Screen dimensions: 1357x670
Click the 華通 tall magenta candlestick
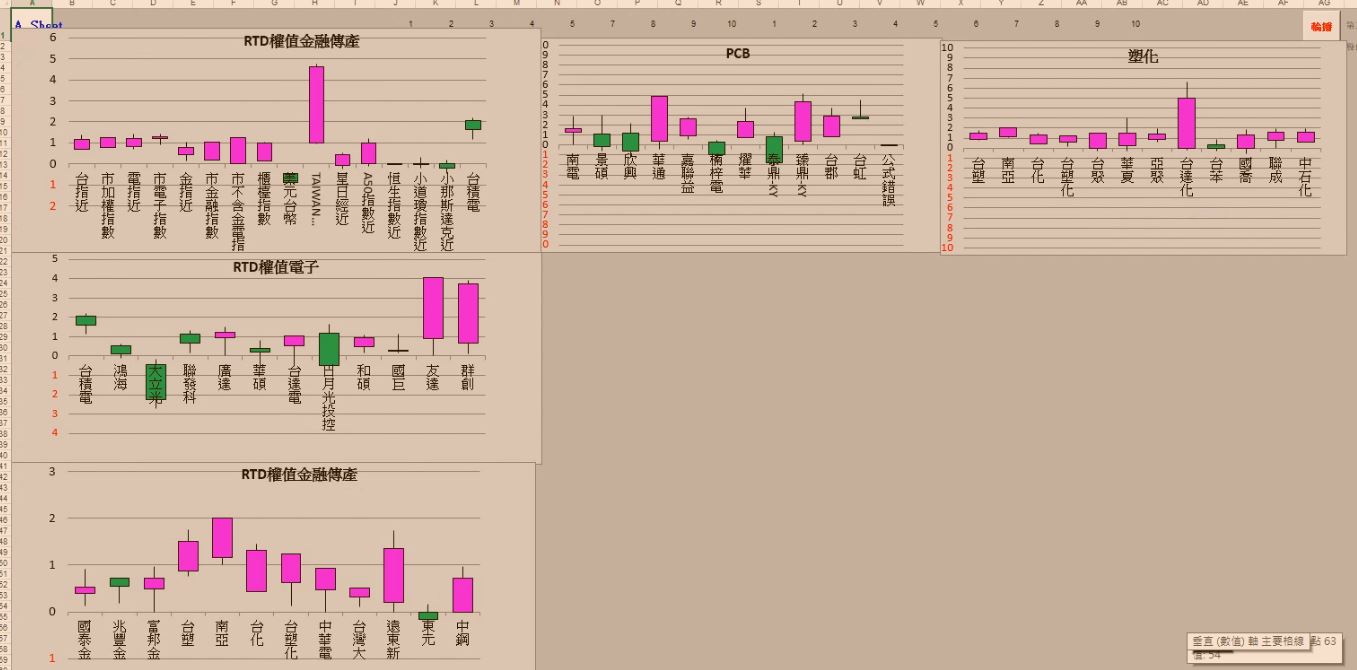(x=659, y=119)
